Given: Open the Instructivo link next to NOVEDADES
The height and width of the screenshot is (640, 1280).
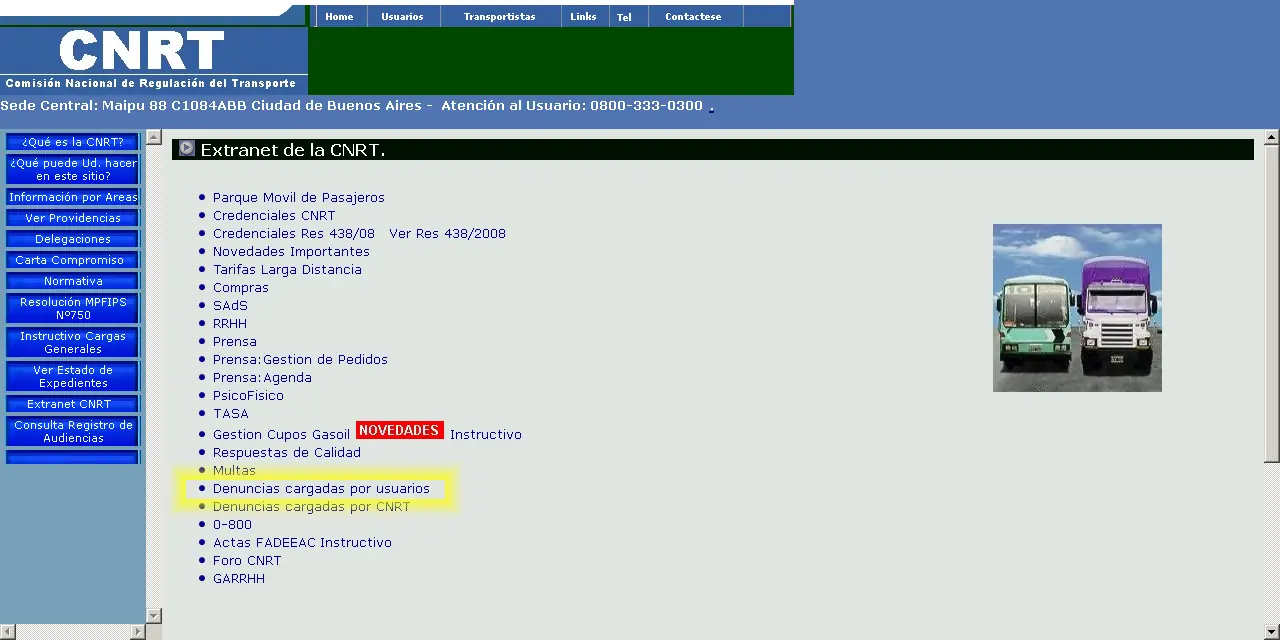Looking at the screenshot, I should [x=485, y=435].
